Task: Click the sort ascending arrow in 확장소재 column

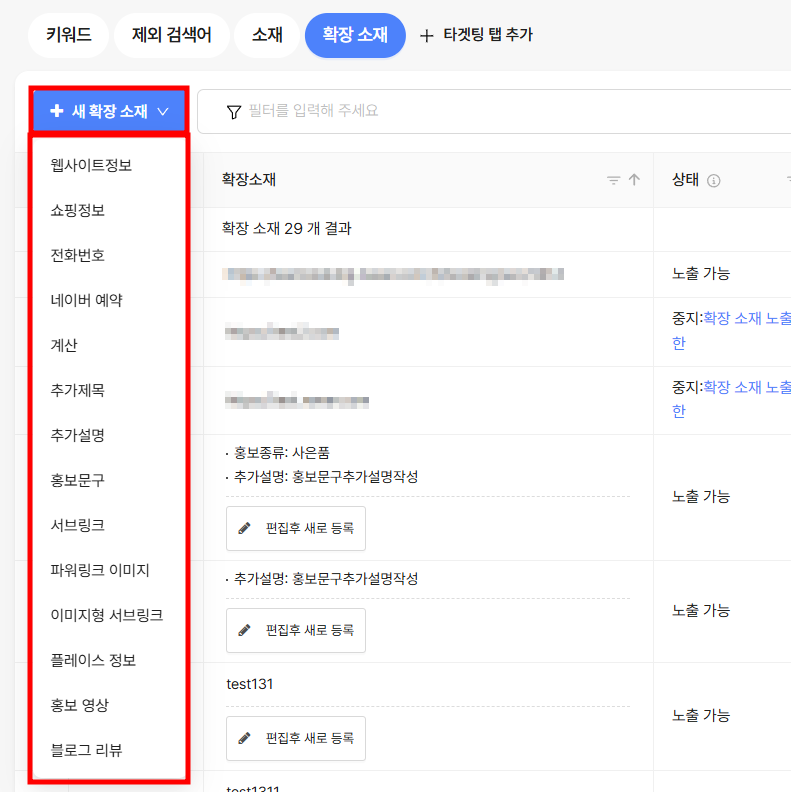Action: (x=634, y=179)
